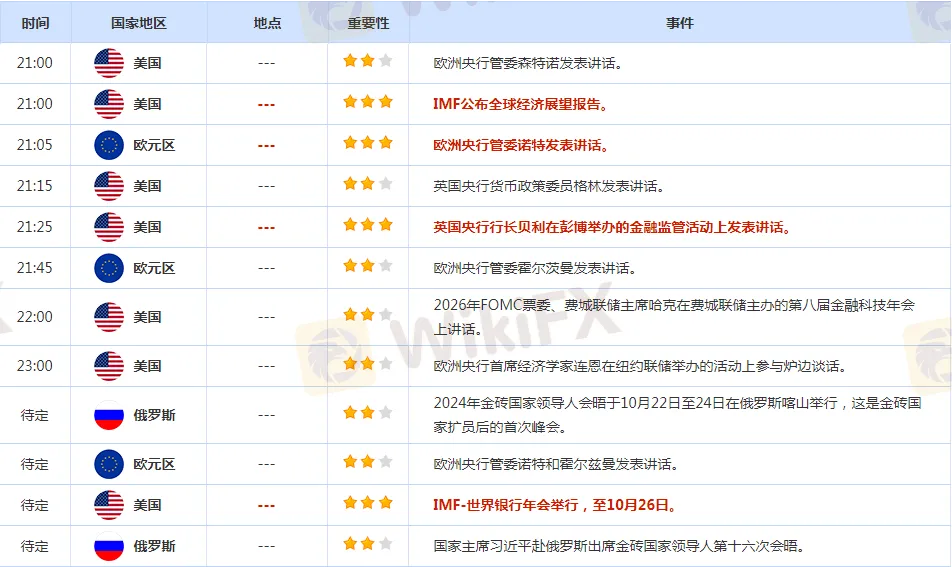Image resolution: width=952 pixels, height=567 pixels.
Task: Click the US flag in the 21:25 row
Action: click(x=109, y=227)
